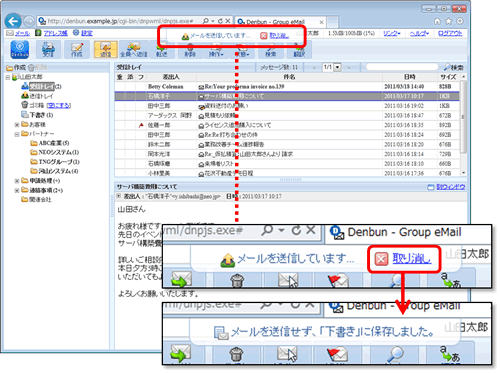Screen dimensions: 500x373
Task: Expand message header details beside 差出人
Action: 118,196
